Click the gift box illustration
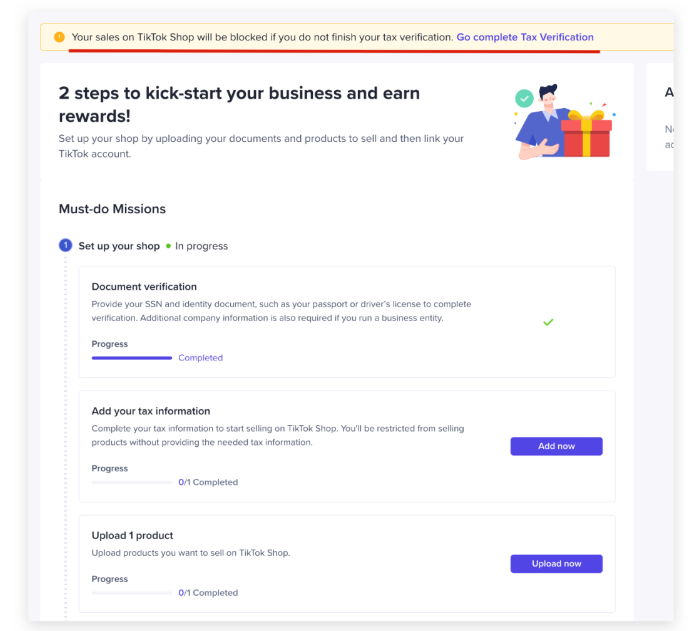The width and height of the screenshot is (697, 631). (587, 134)
